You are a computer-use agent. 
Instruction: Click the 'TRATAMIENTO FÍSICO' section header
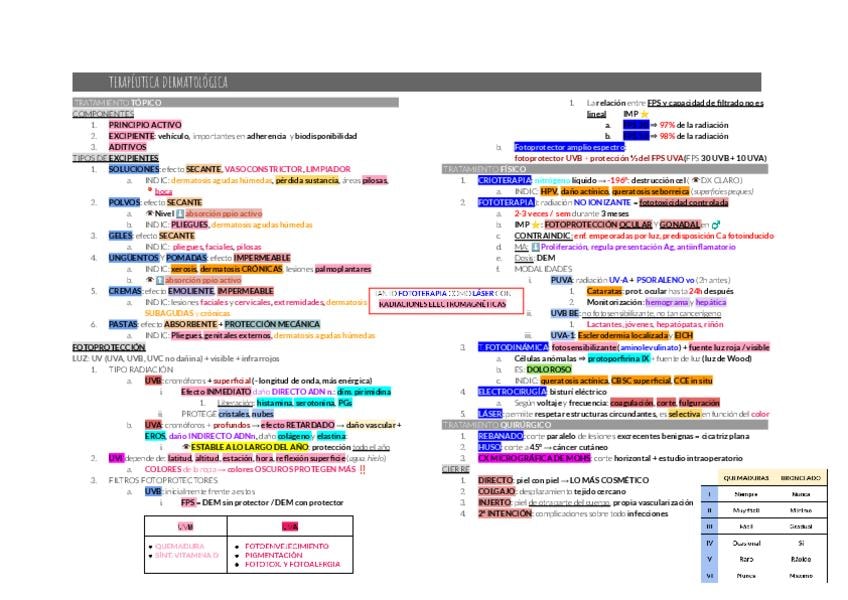point(605,169)
